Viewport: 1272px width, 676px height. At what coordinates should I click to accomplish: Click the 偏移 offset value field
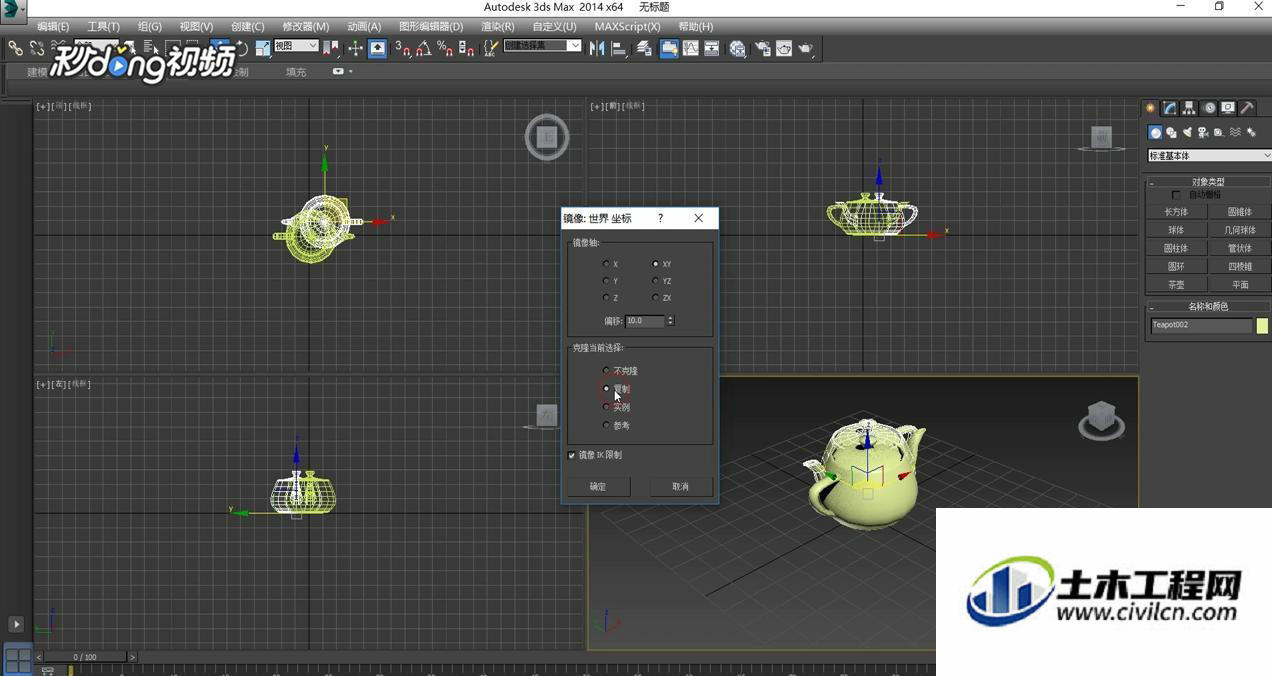pos(645,321)
